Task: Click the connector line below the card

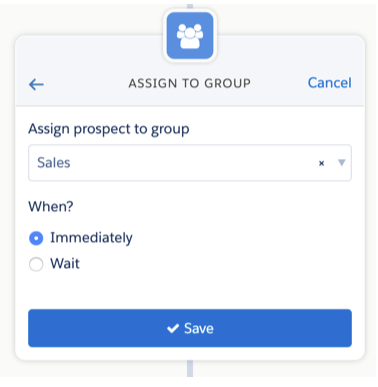Action: coord(190,368)
